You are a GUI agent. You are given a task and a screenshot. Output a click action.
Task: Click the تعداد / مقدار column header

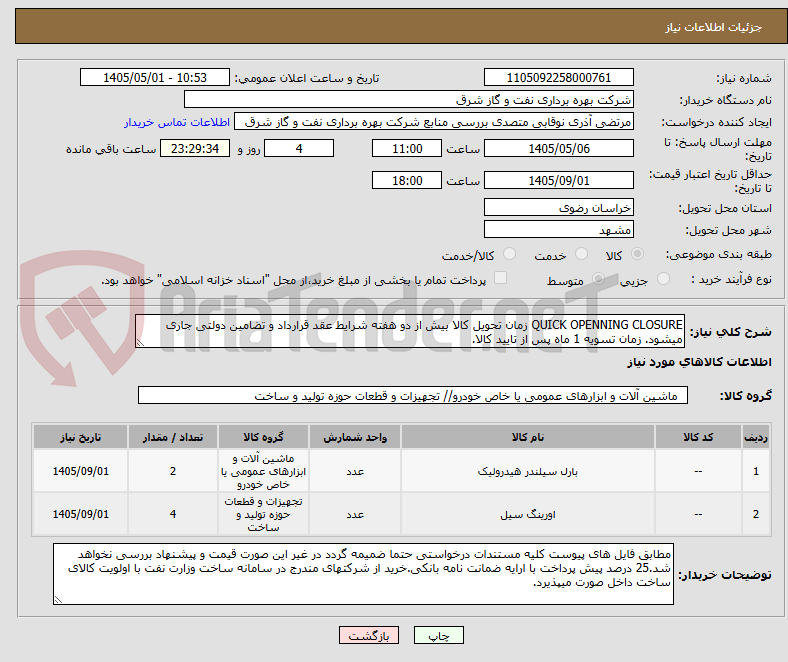(x=173, y=437)
